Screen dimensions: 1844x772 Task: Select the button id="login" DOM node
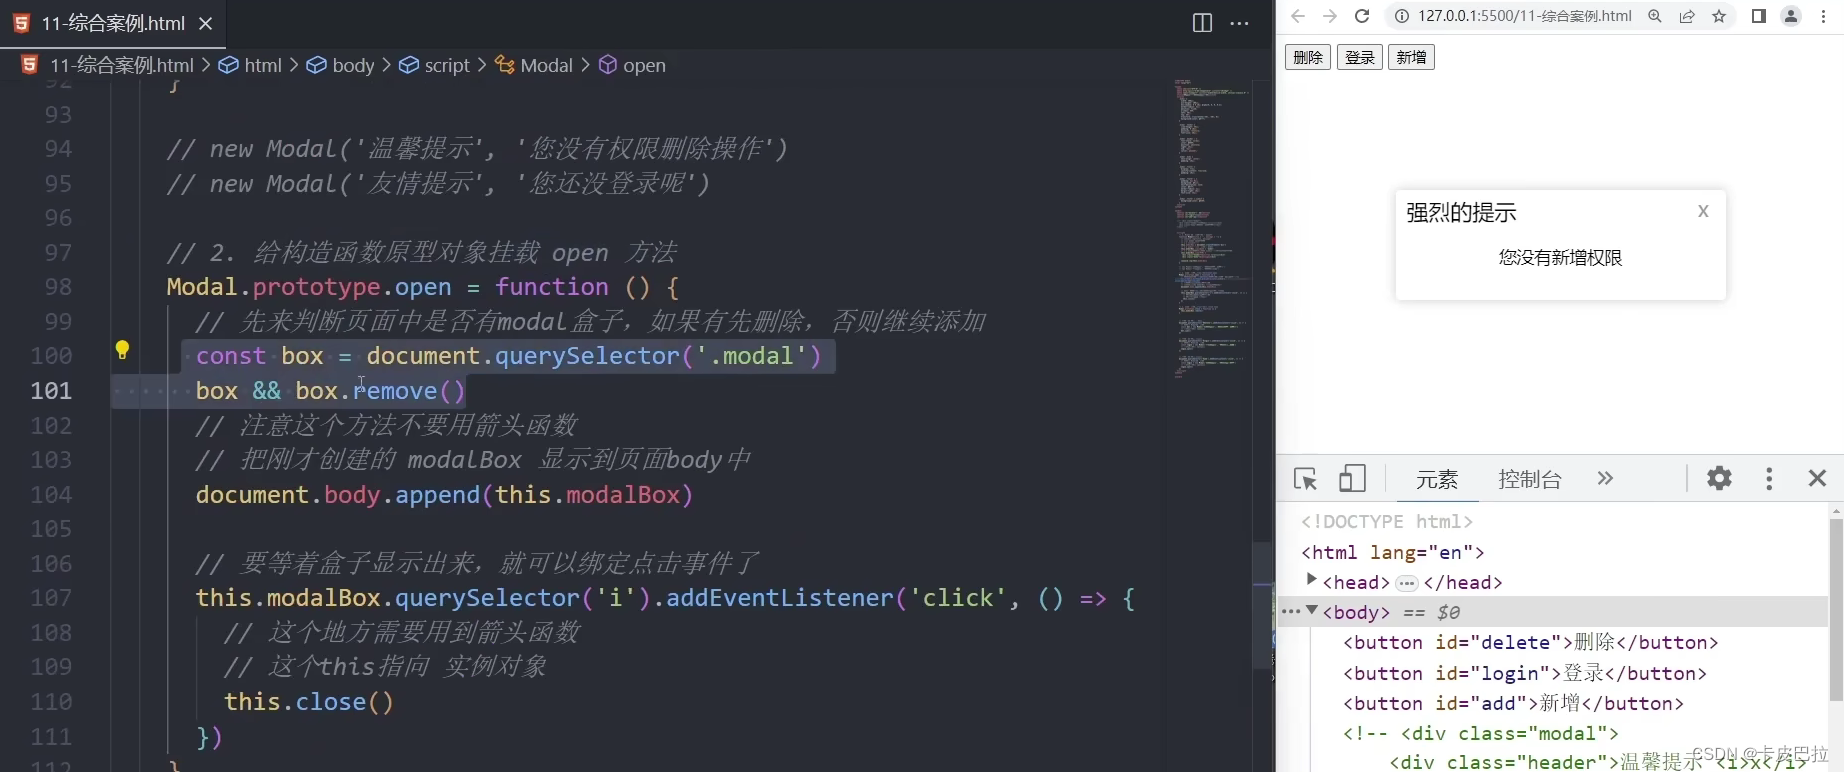[x=1525, y=673]
